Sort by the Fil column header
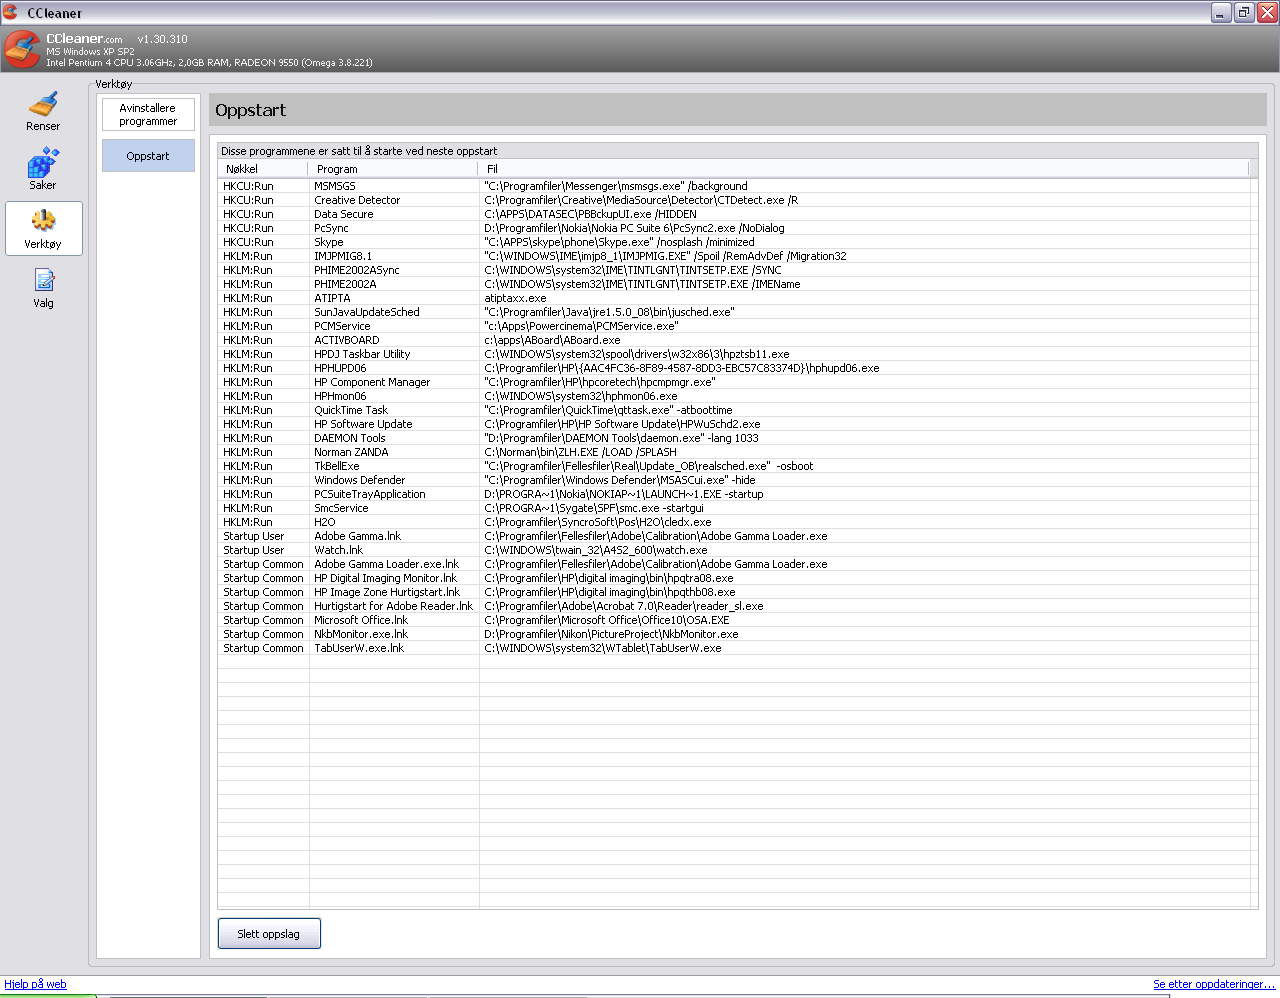This screenshot has width=1280, height=998. tap(865, 169)
